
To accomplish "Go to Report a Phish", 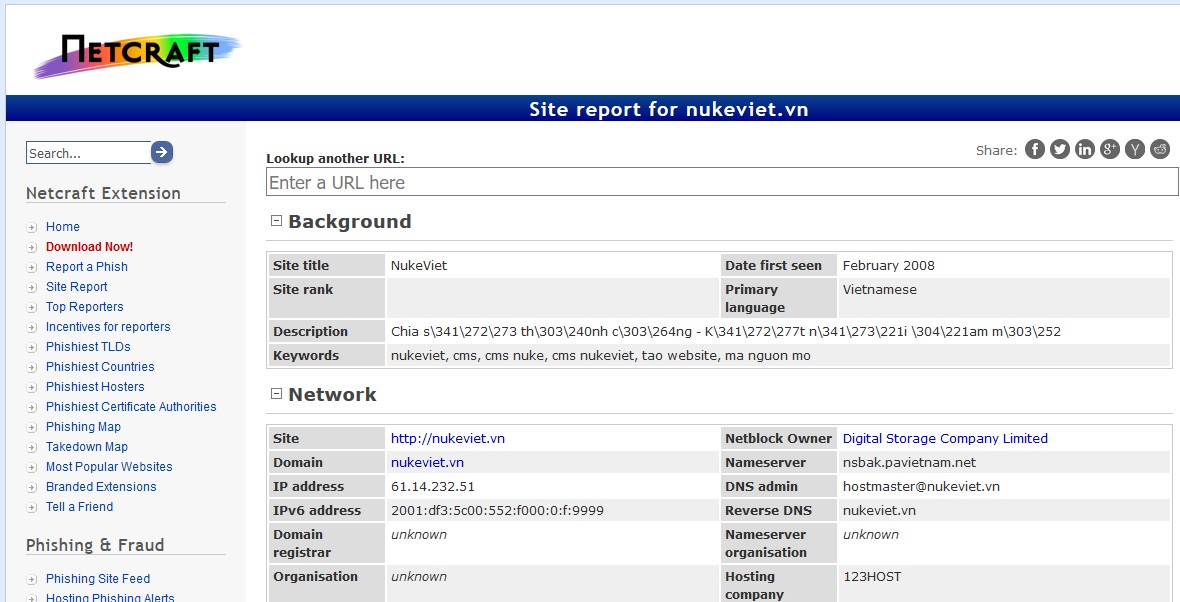I will [87, 266].
